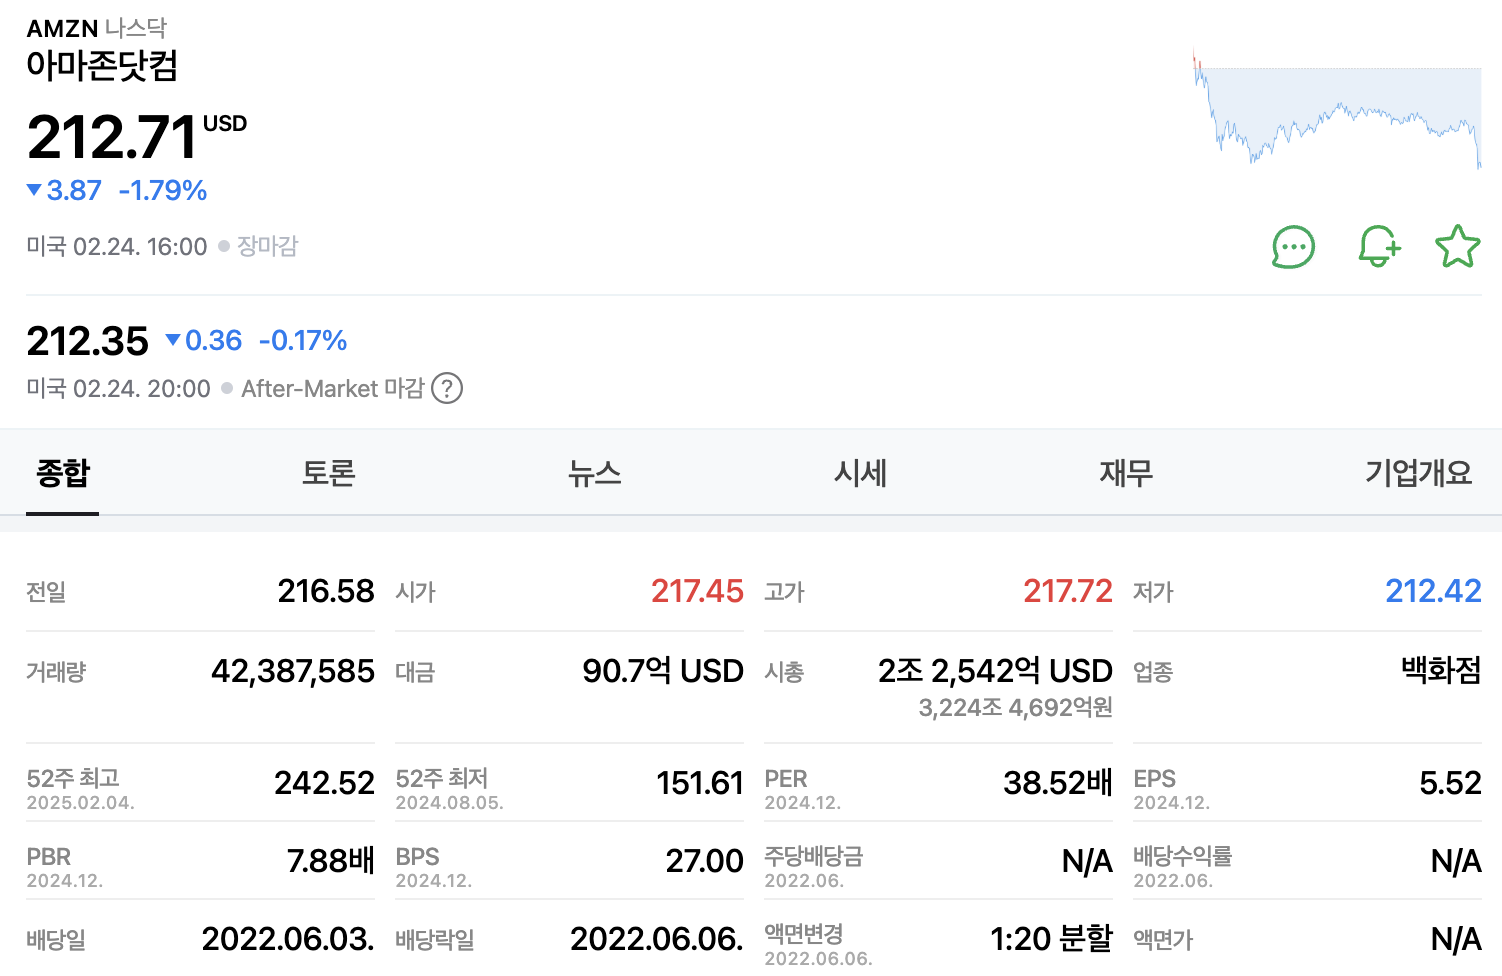Open the discussion chat bubble icon
Screen dimensions: 1502x976
point(1293,247)
